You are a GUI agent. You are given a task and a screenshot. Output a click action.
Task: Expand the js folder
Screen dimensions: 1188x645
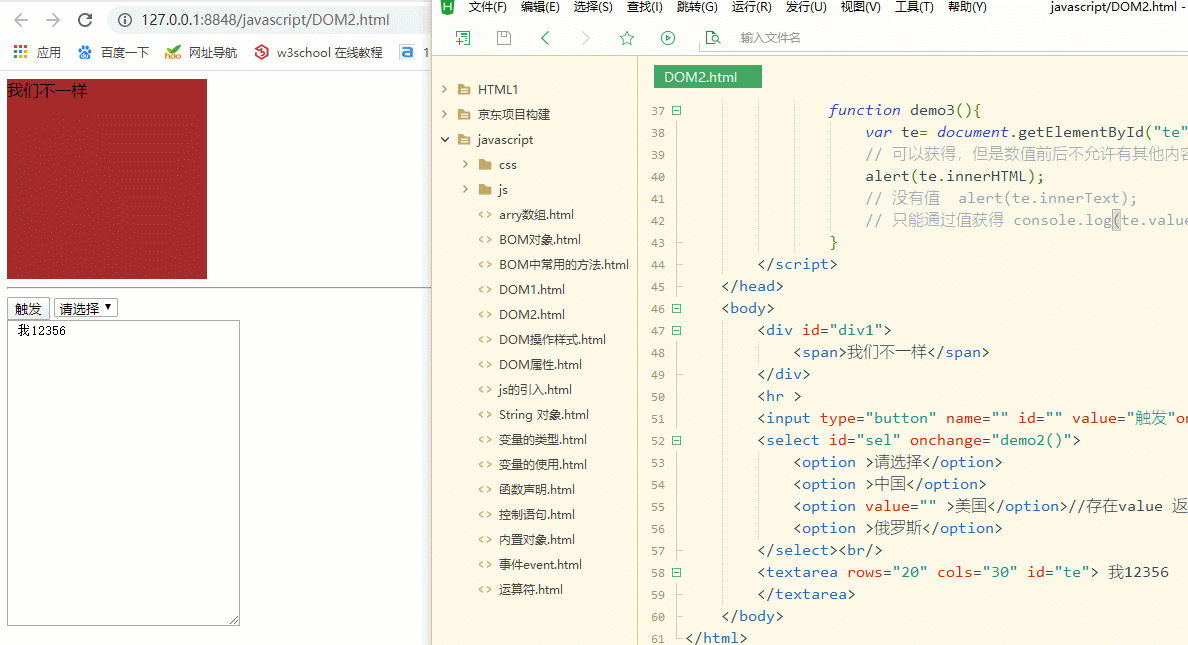465,189
